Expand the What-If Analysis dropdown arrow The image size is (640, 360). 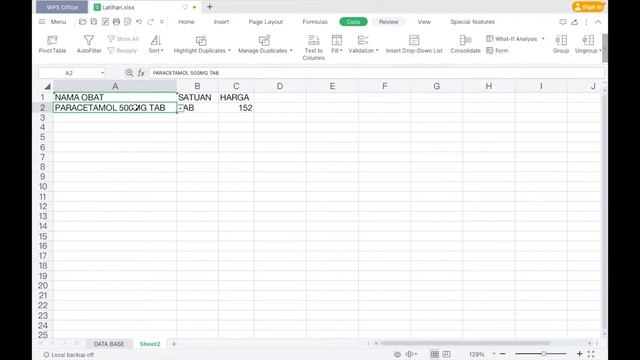click(543, 39)
